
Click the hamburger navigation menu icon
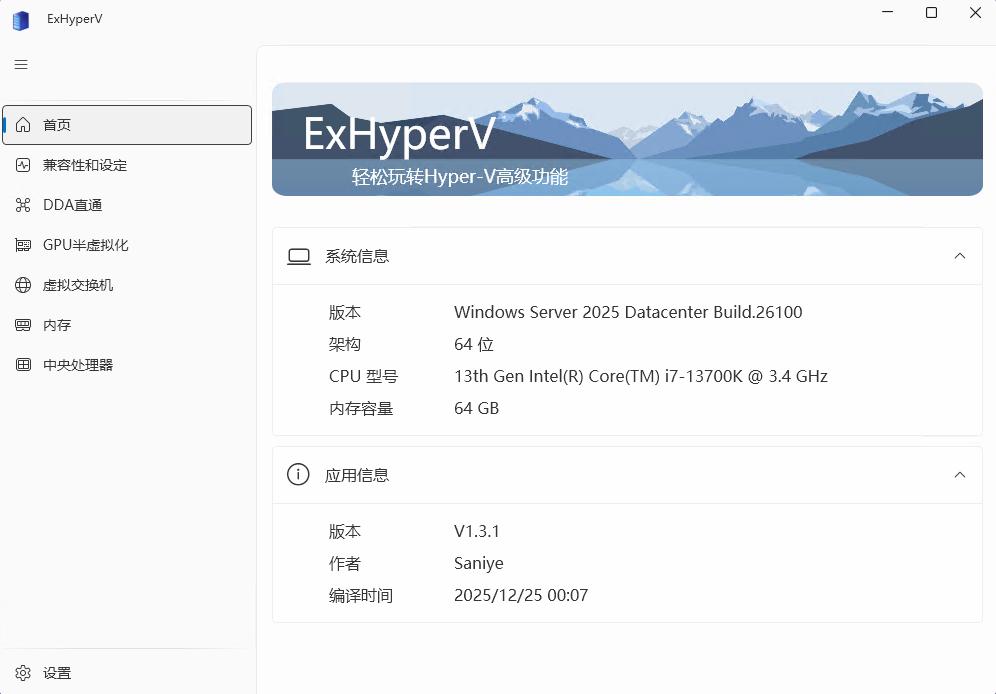[21, 65]
